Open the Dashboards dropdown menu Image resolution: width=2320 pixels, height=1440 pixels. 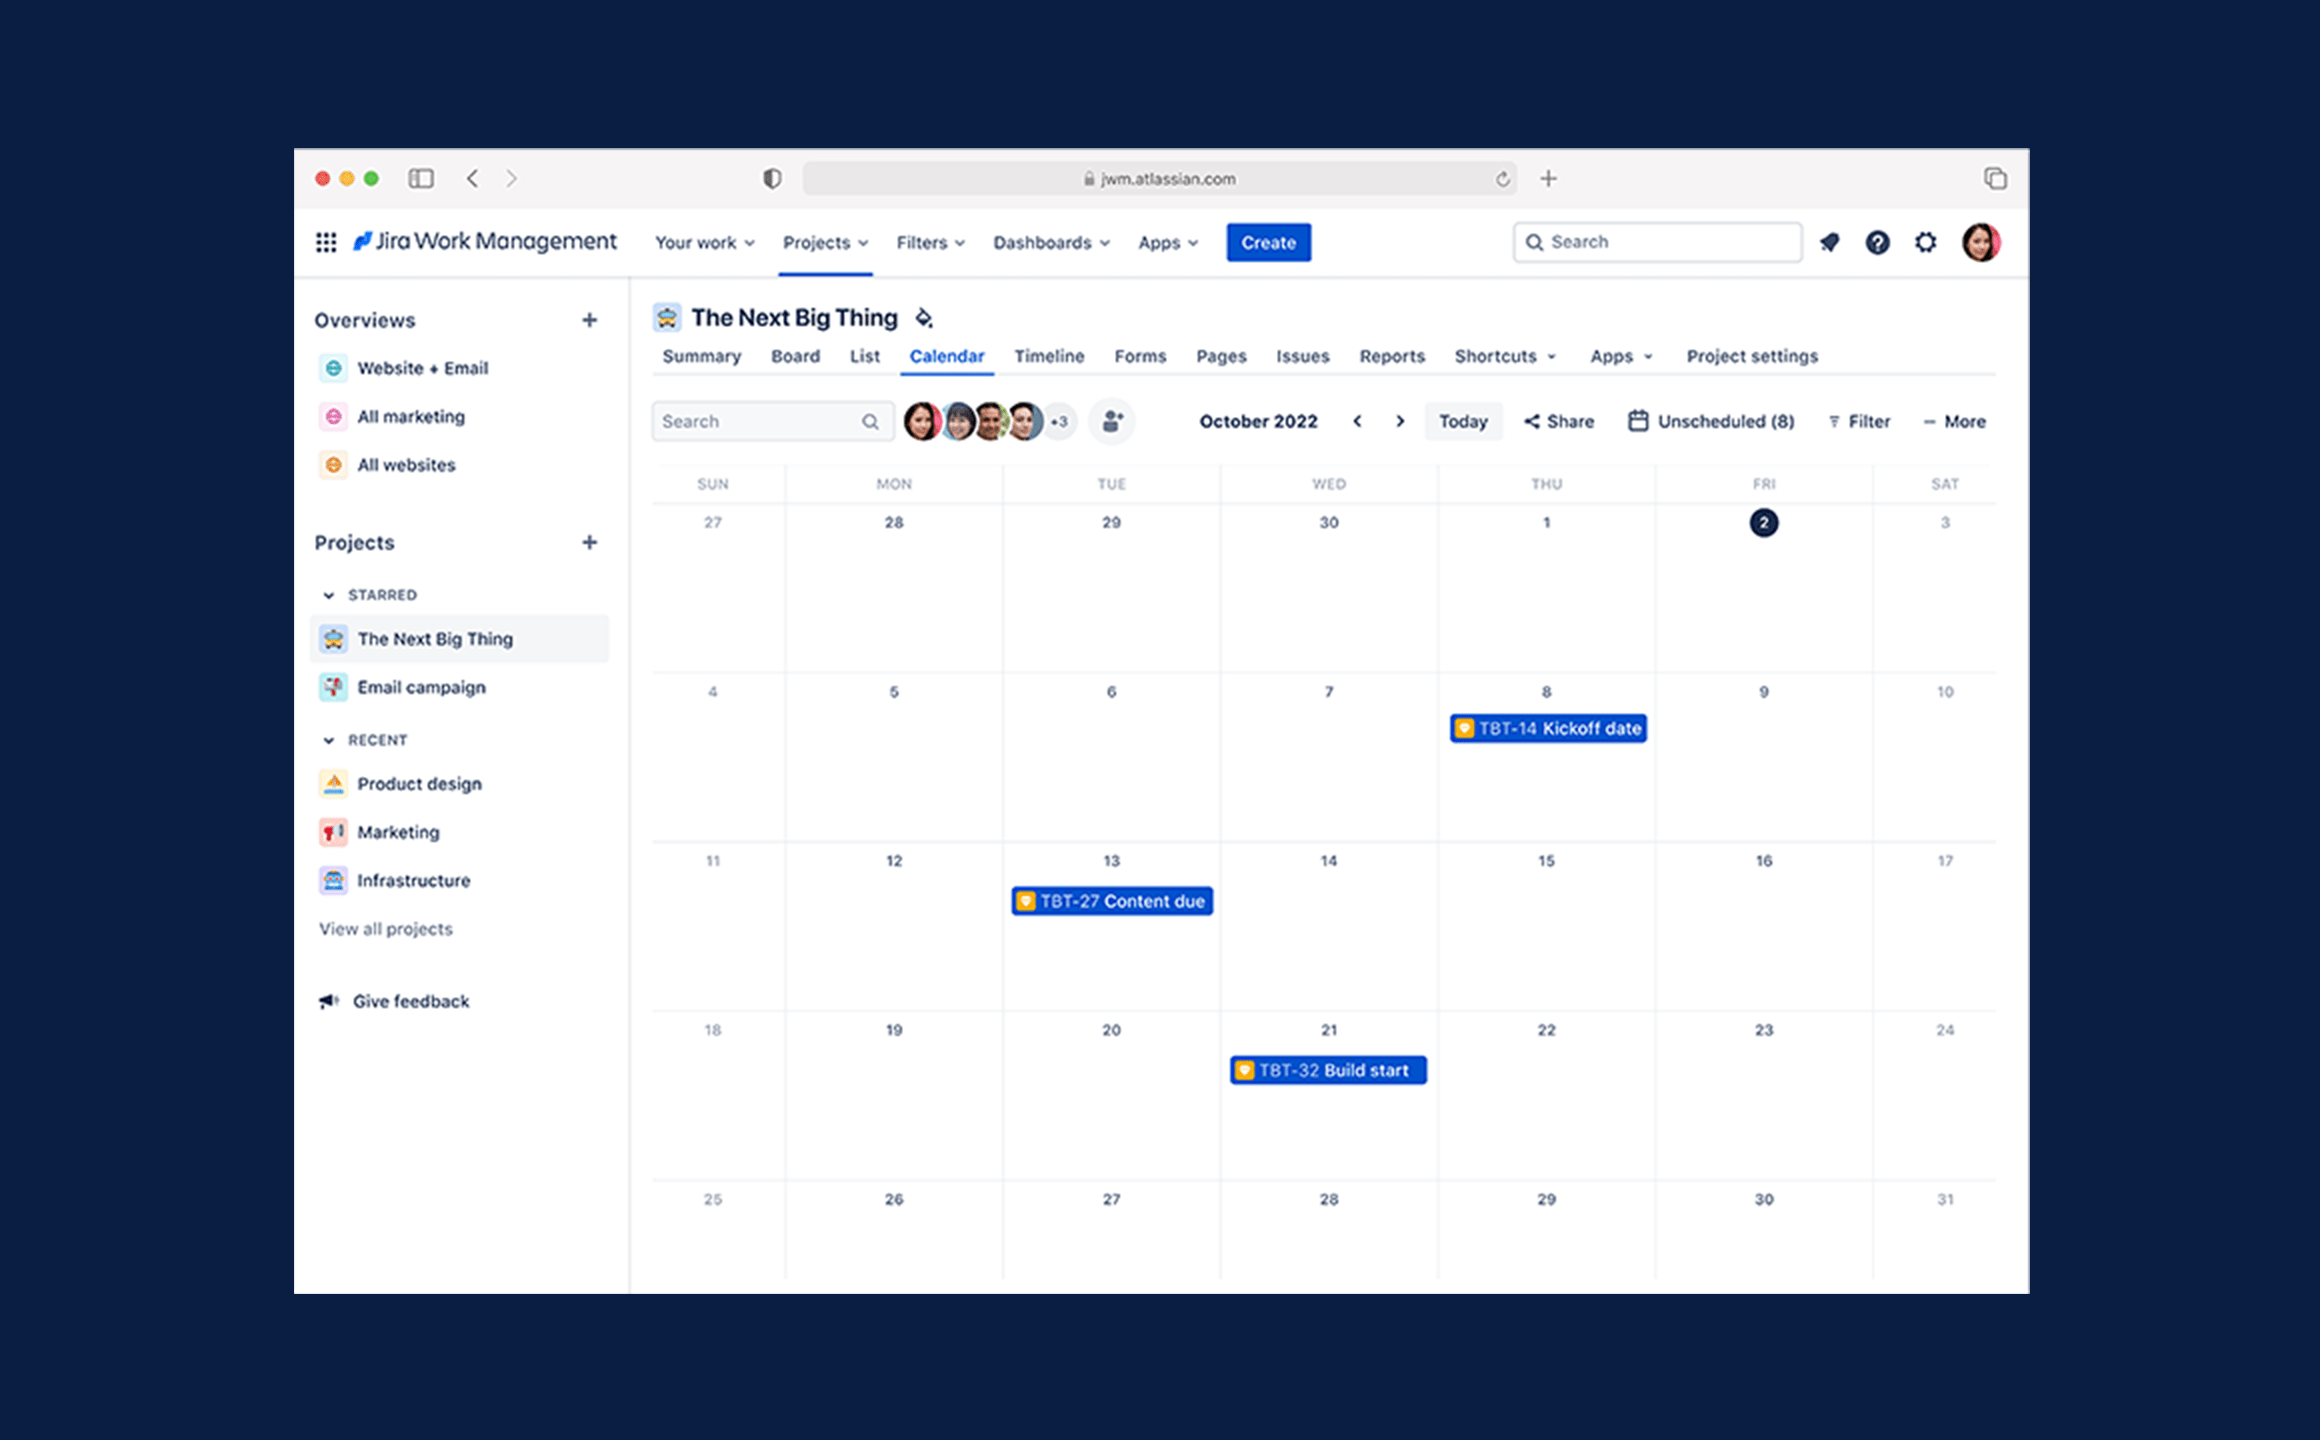(1051, 242)
